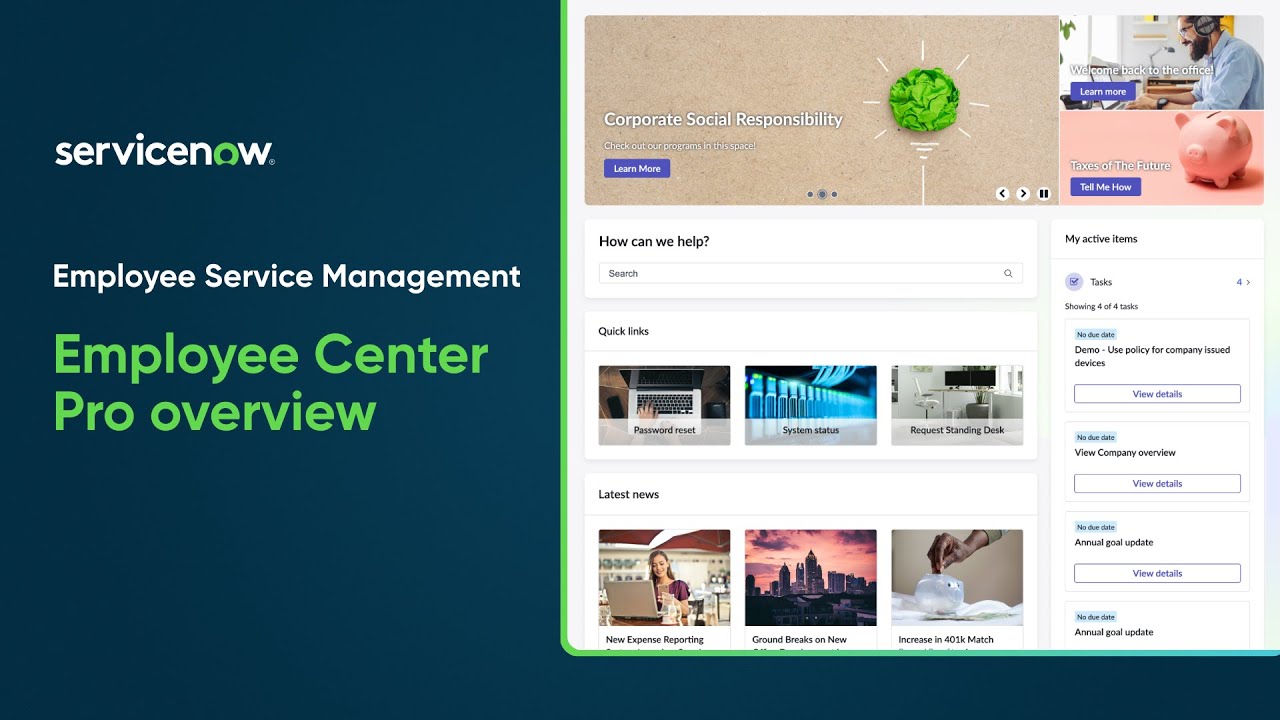Select the third carousel indicator dot

point(834,194)
